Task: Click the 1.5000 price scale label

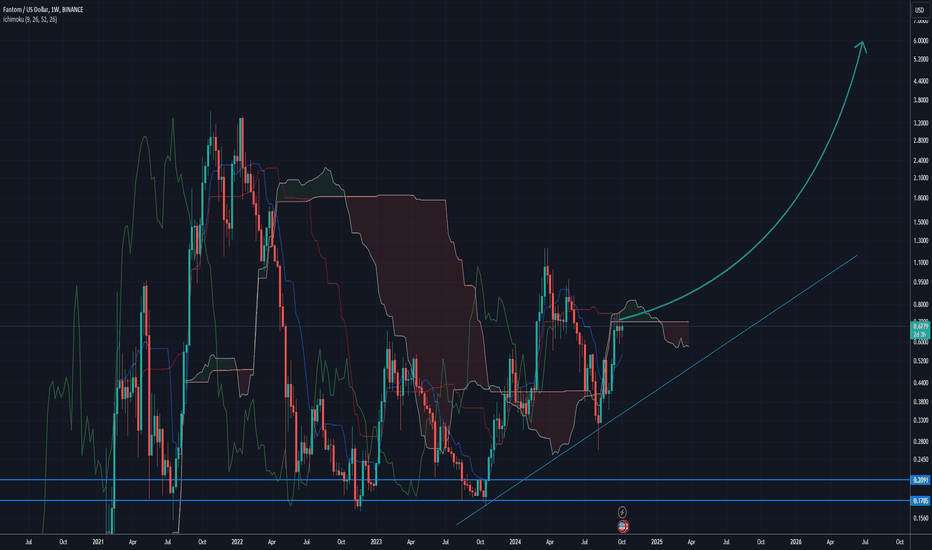Action: pos(921,222)
